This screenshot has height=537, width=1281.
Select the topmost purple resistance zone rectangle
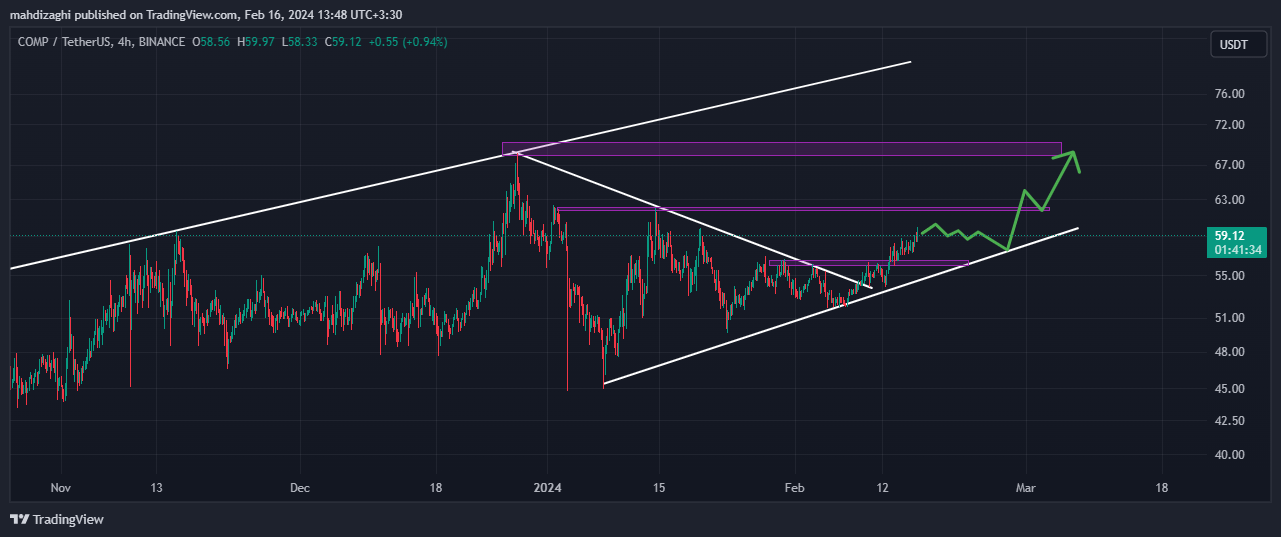(x=781, y=149)
